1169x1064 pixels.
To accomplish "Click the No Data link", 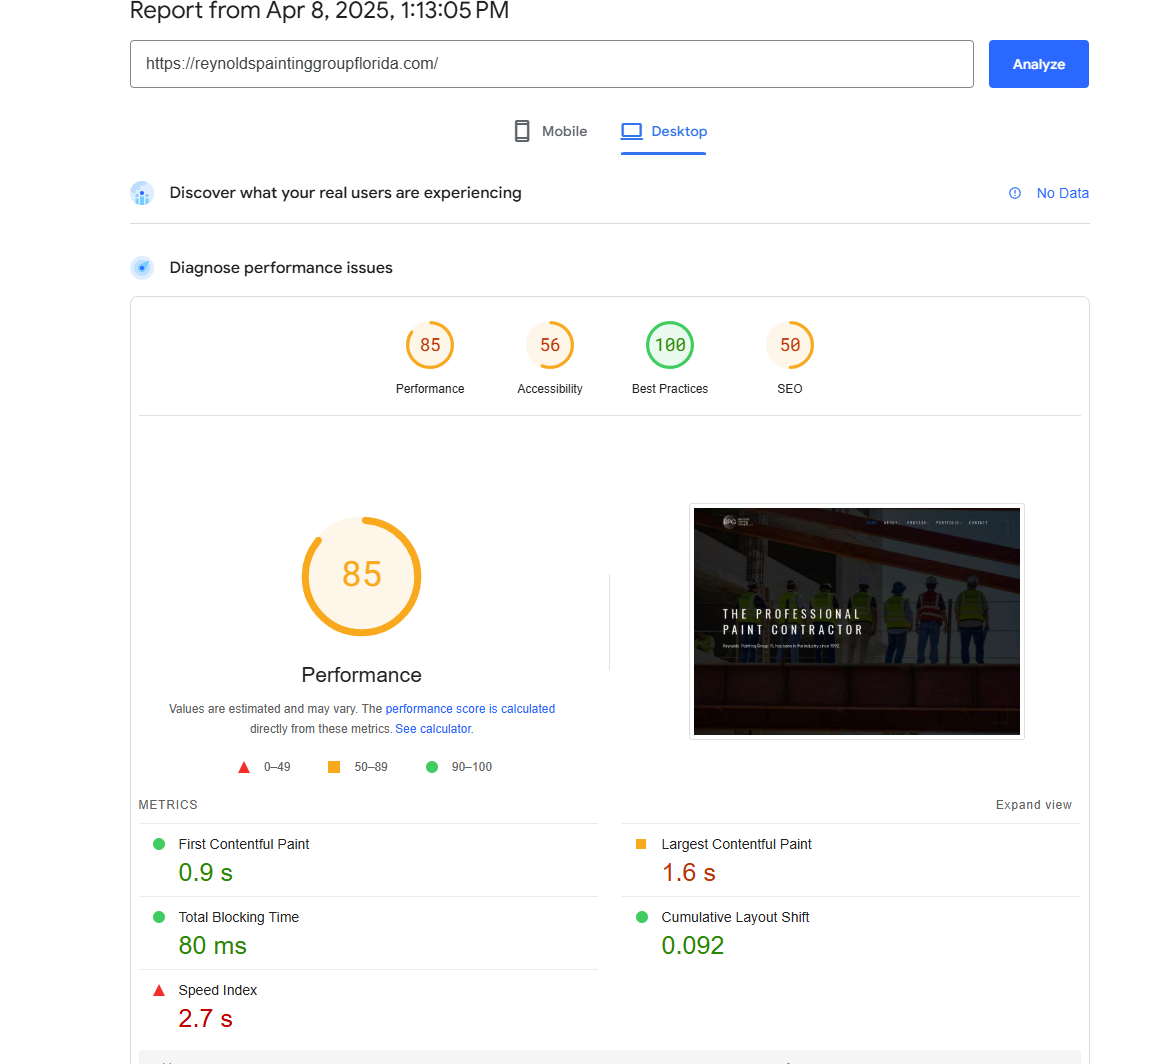I will 1062,193.
